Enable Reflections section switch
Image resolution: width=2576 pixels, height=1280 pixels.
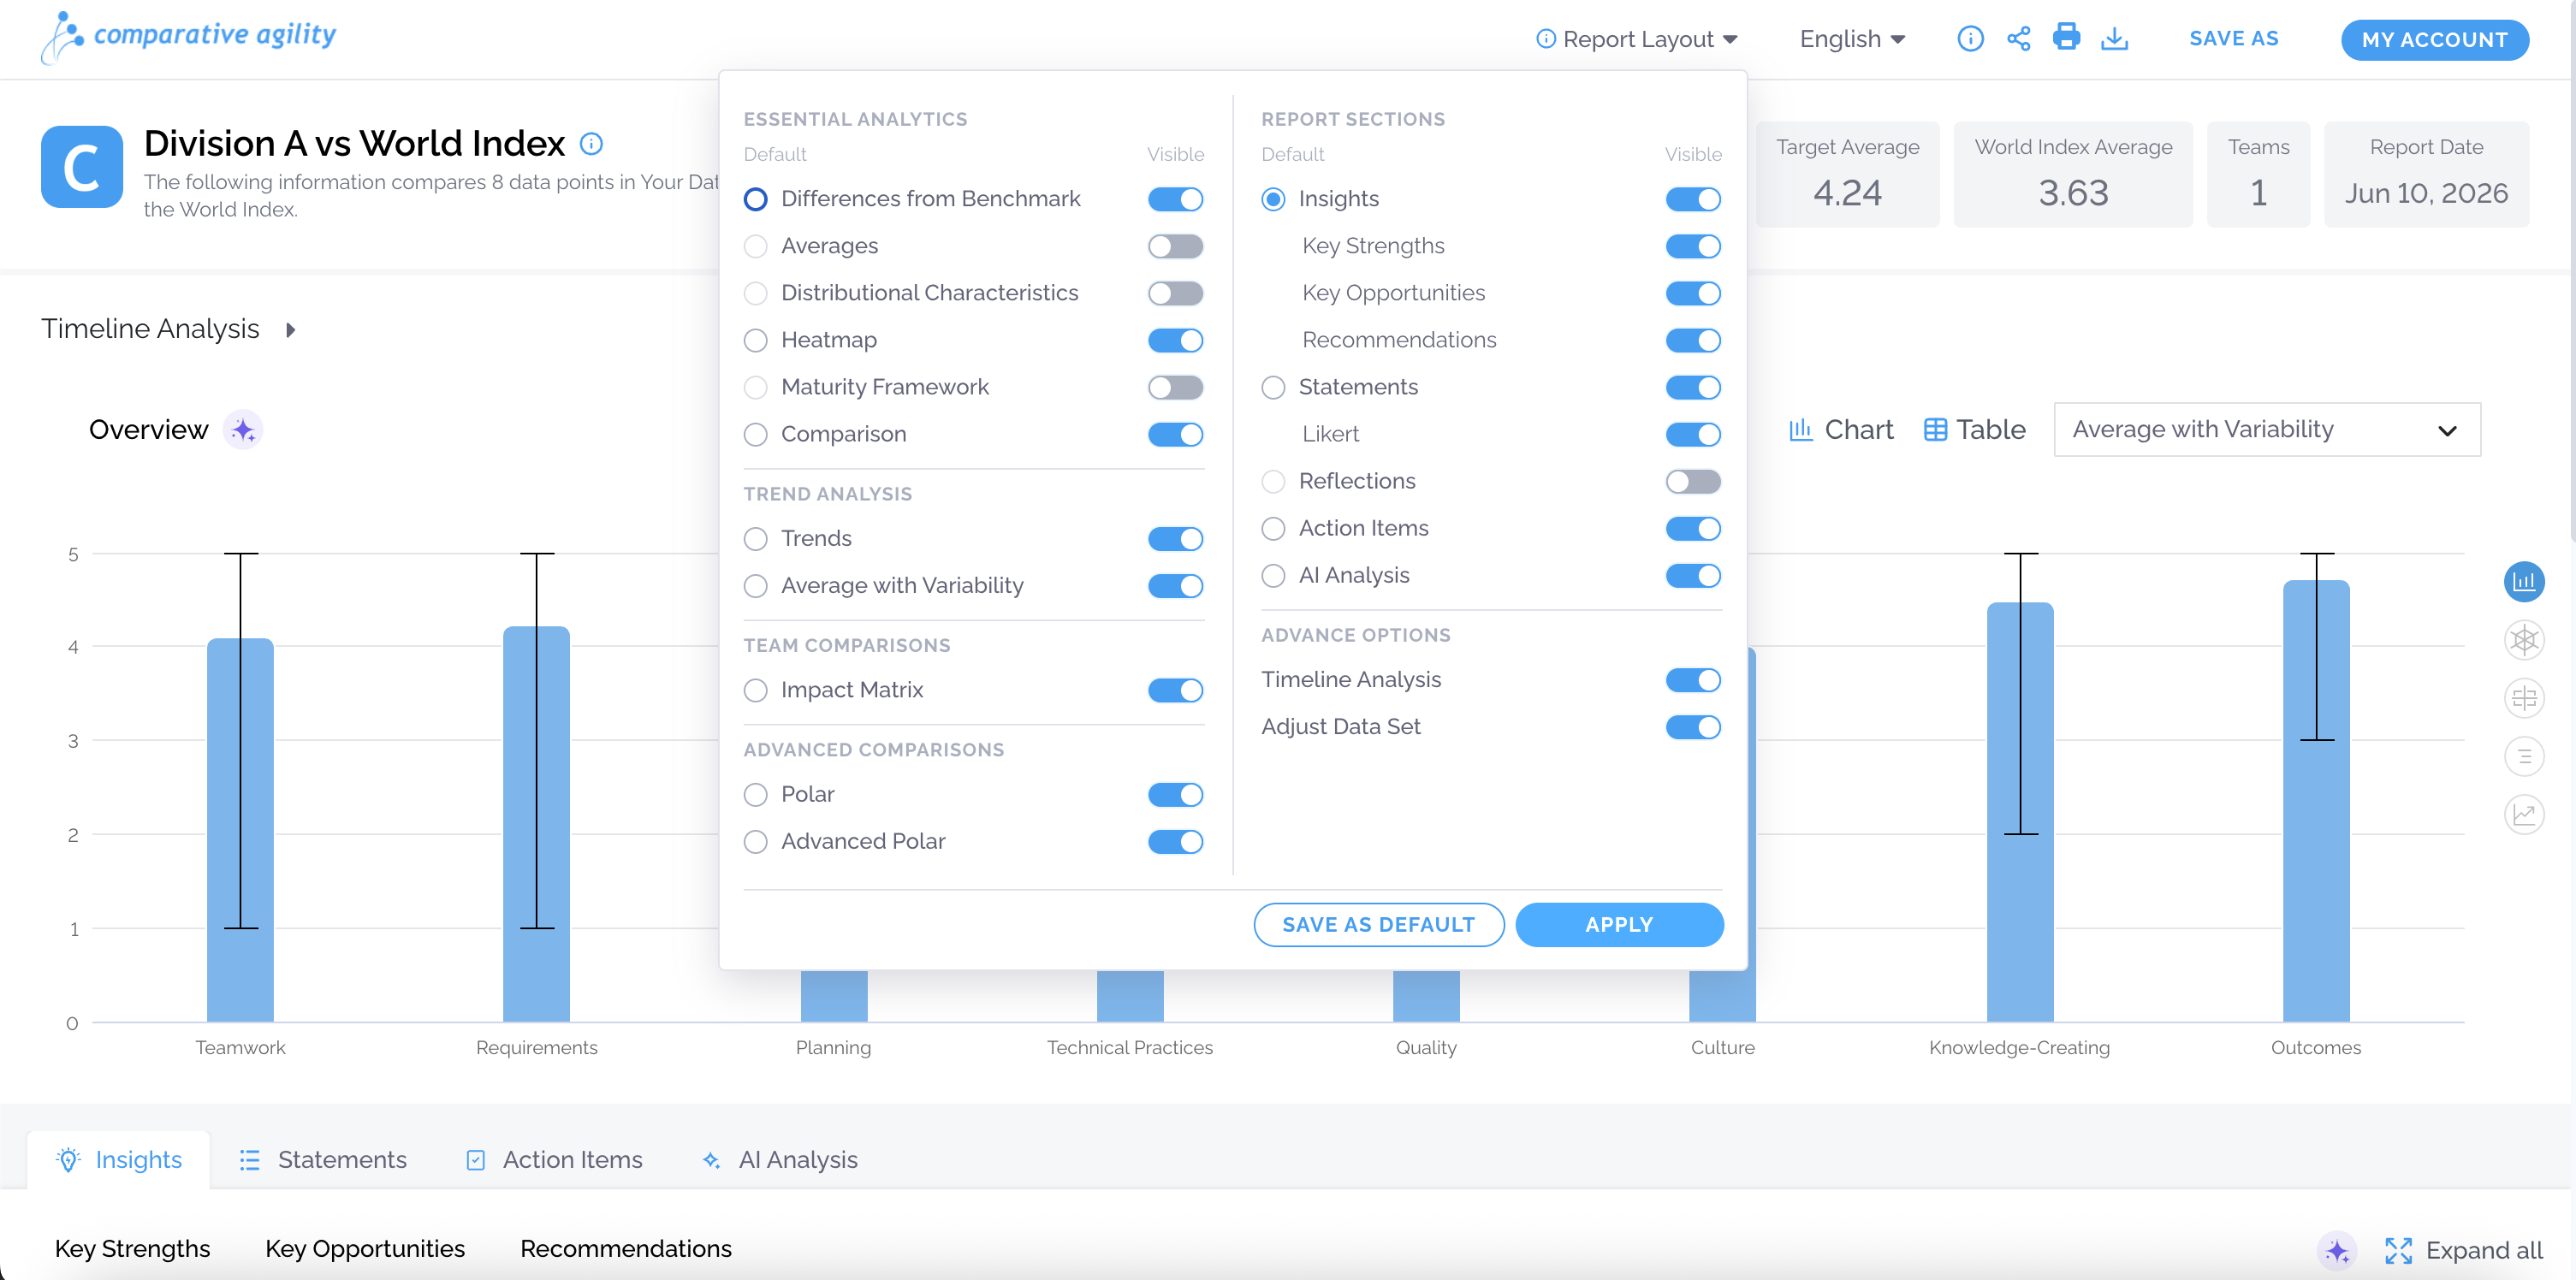coord(1693,481)
